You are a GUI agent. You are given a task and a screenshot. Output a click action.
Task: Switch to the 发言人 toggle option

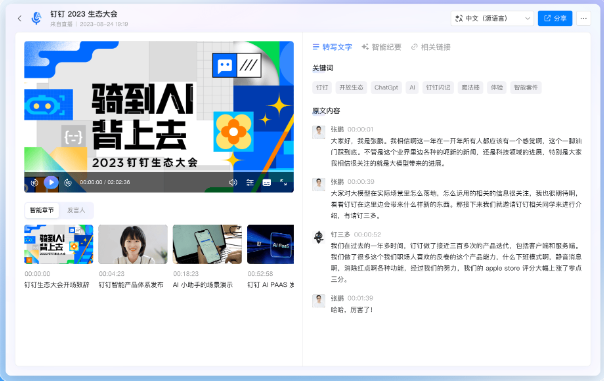pyautogui.click(x=76, y=210)
